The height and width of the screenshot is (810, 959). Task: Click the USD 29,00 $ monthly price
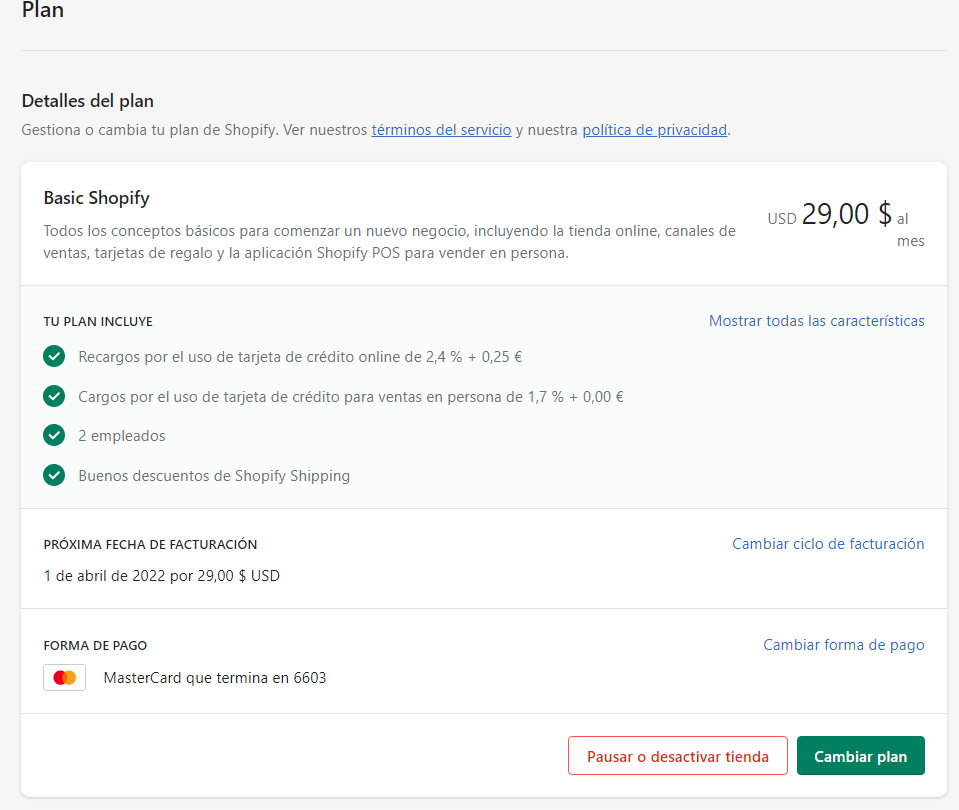point(830,215)
